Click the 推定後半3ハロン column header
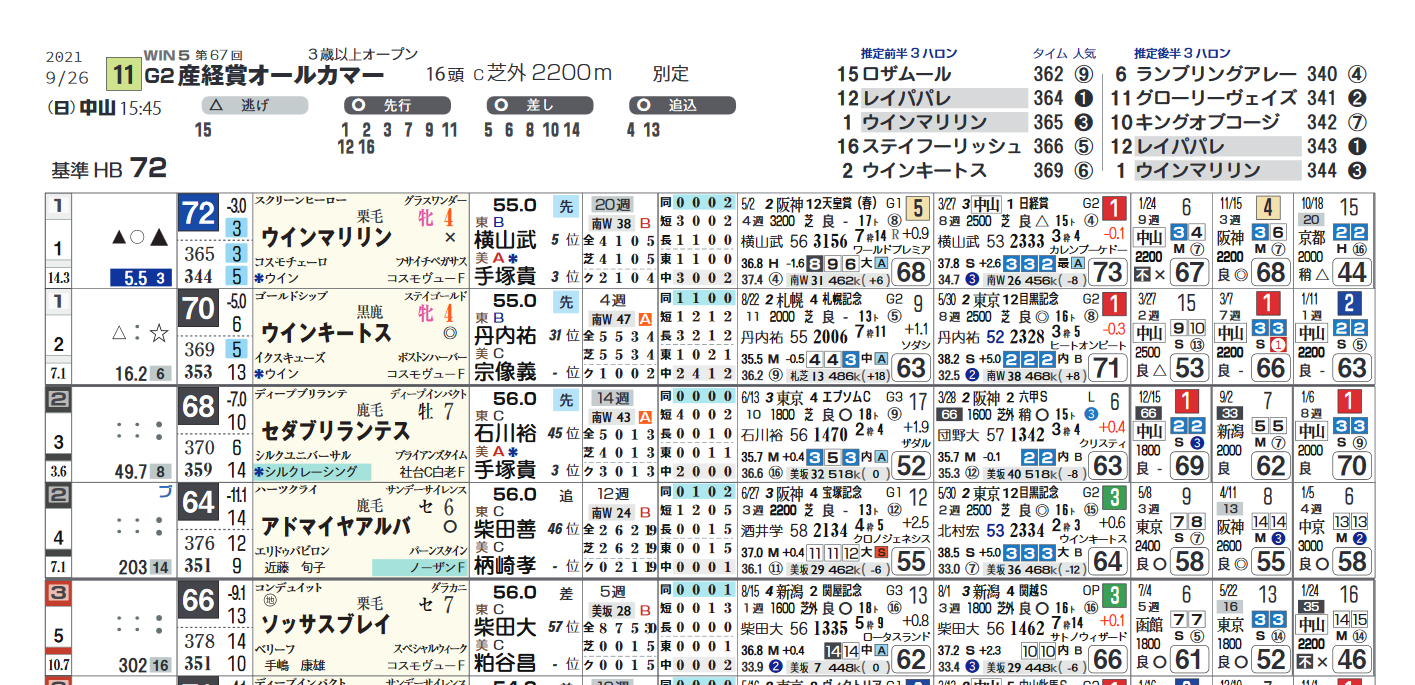The image size is (1415, 685). (1183, 53)
